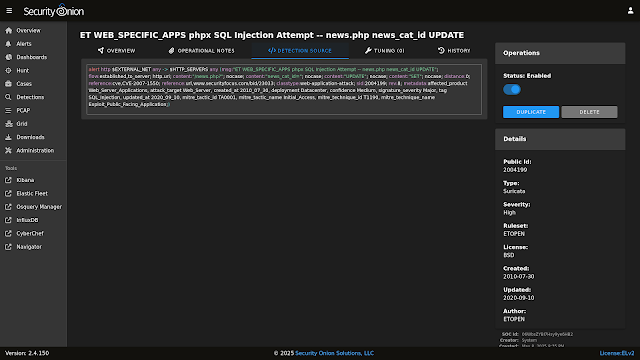Click inside the Suricata rule source box
The height and width of the screenshot is (360, 640).
(284, 89)
